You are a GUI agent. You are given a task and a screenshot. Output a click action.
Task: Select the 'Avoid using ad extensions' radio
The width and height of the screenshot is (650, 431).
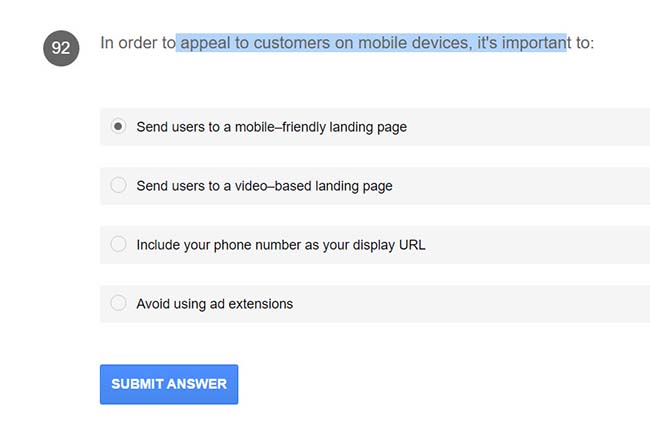point(118,303)
